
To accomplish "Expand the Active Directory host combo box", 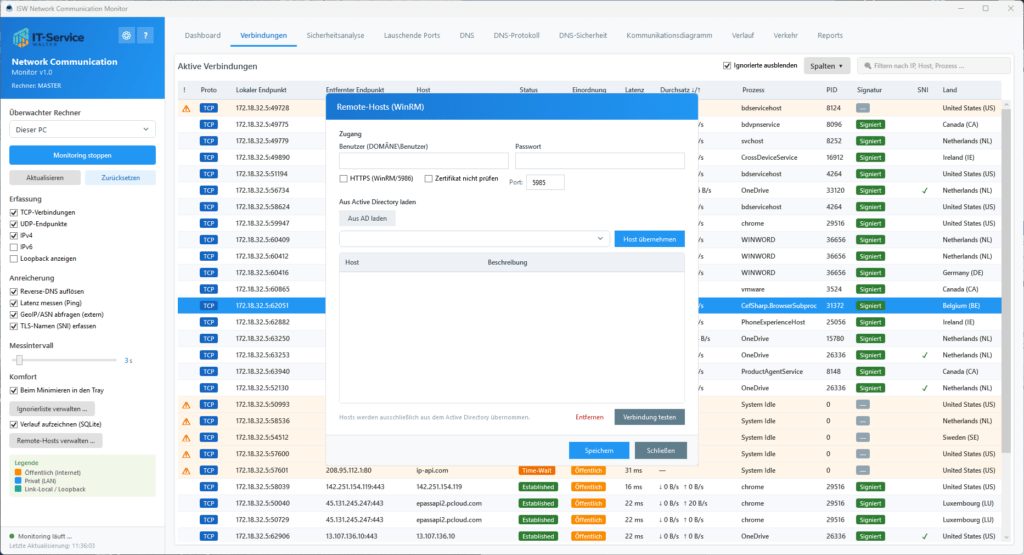I will (474, 239).
